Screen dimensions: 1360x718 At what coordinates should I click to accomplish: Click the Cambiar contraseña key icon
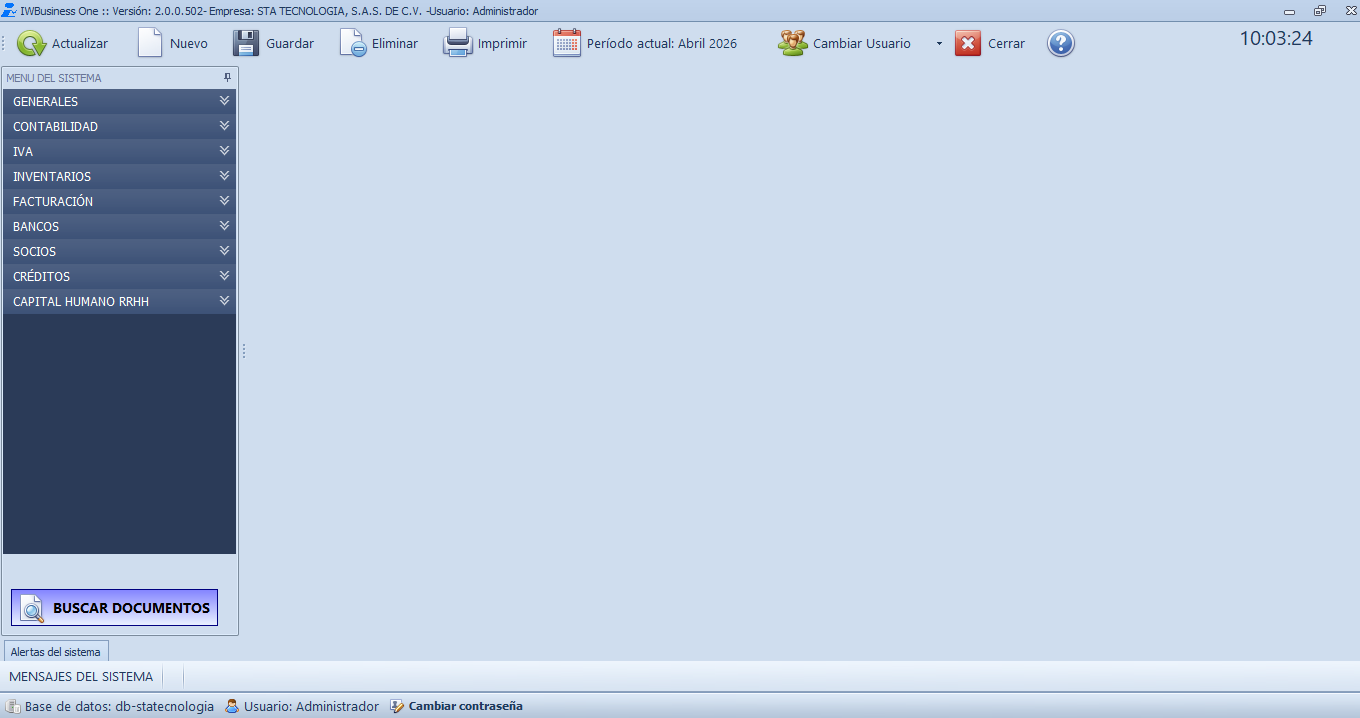tap(394, 705)
